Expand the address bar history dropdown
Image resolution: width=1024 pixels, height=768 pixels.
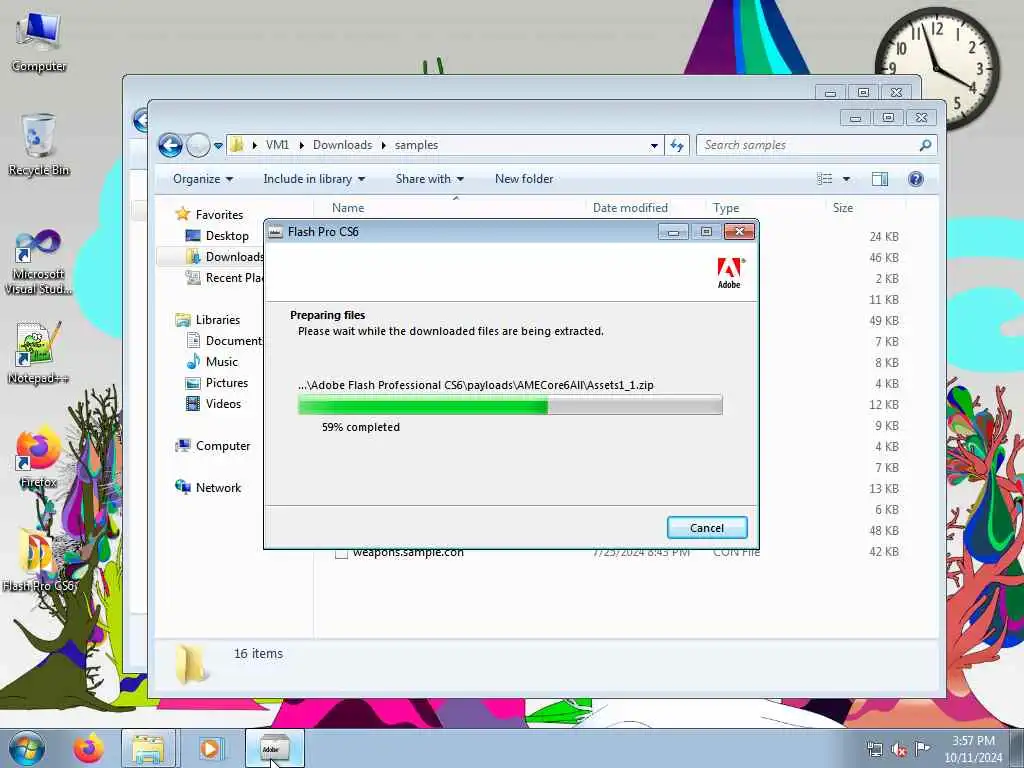(x=654, y=146)
